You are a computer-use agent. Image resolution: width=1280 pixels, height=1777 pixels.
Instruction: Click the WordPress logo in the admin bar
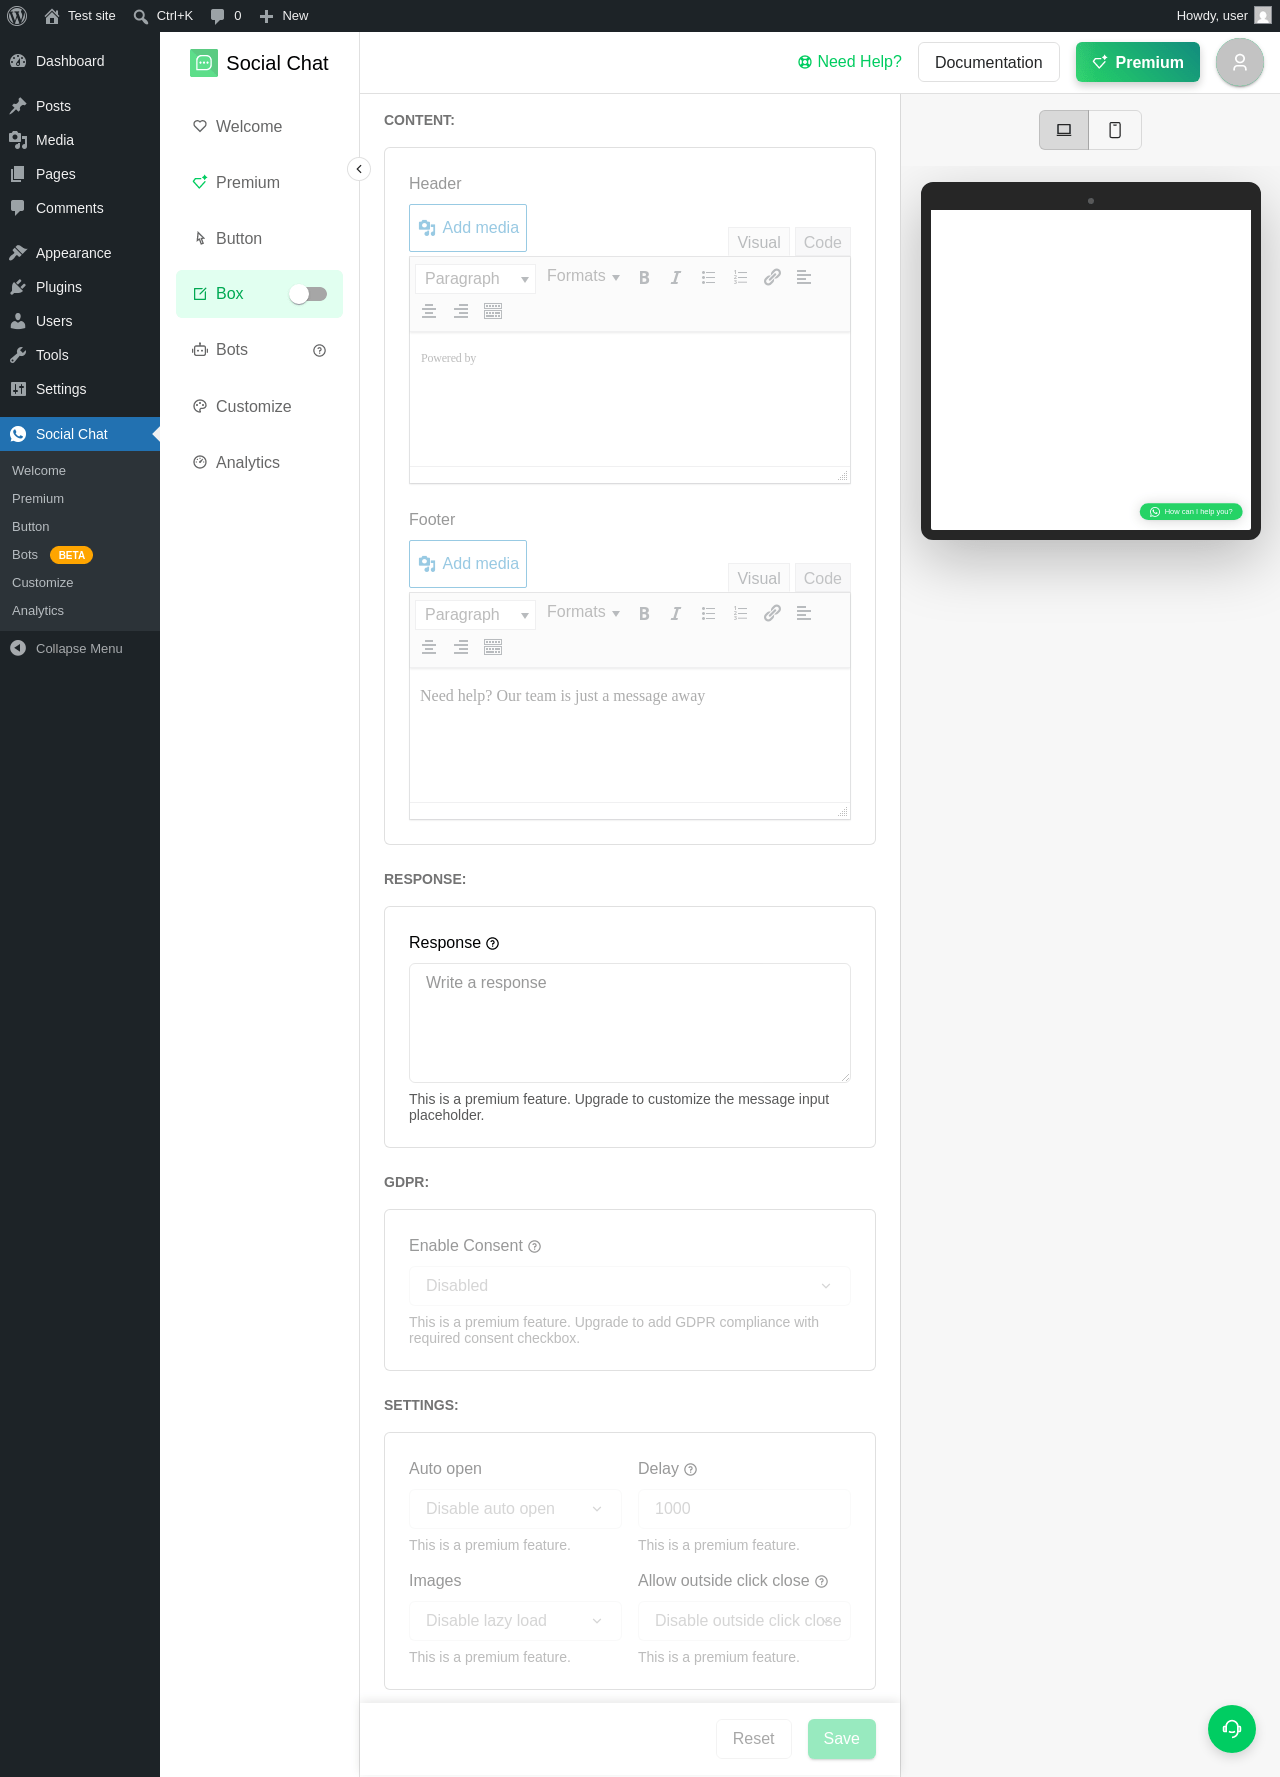point(17,16)
